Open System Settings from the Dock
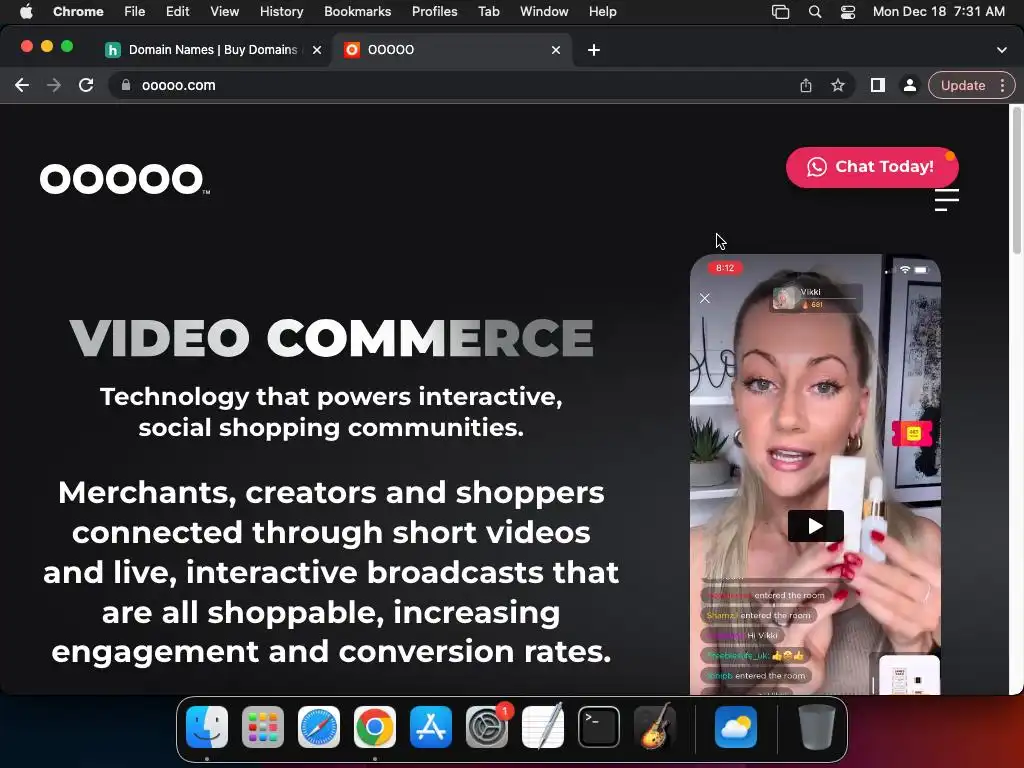1024x768 pixels. [x=487, y=727]
